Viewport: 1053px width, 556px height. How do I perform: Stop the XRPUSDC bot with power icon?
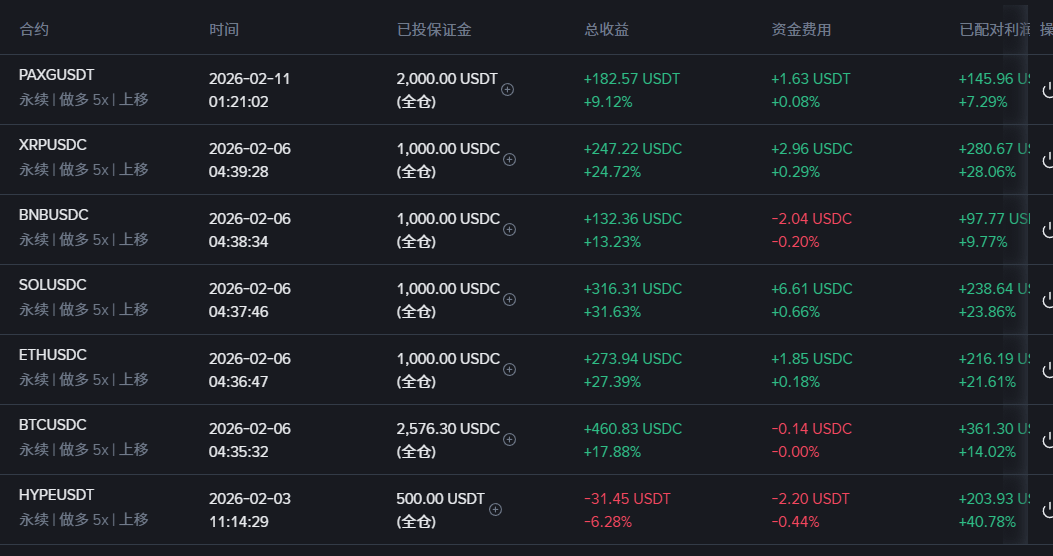1047,160
